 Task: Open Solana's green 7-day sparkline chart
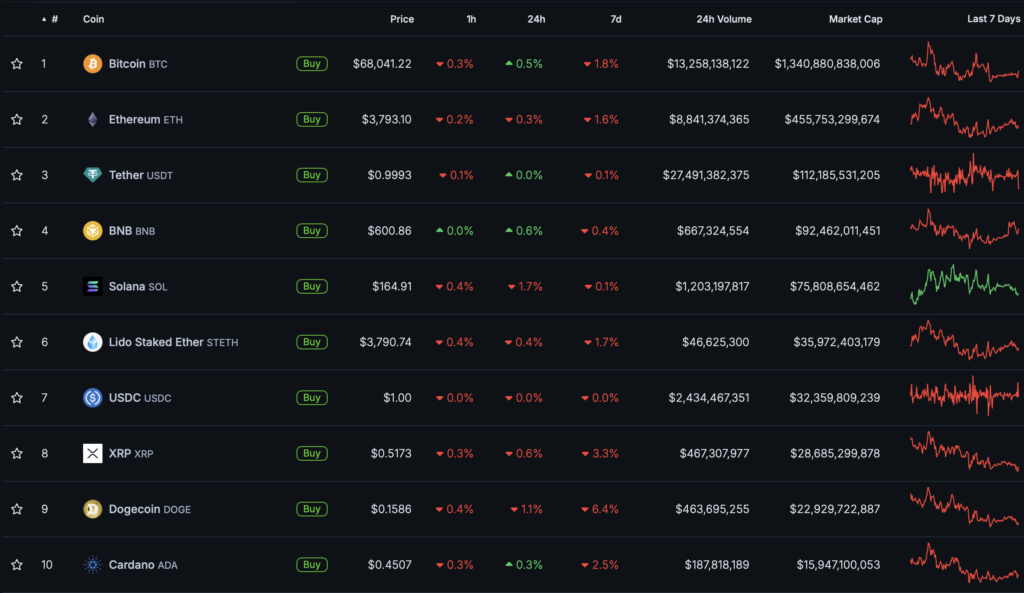(963, 286)
